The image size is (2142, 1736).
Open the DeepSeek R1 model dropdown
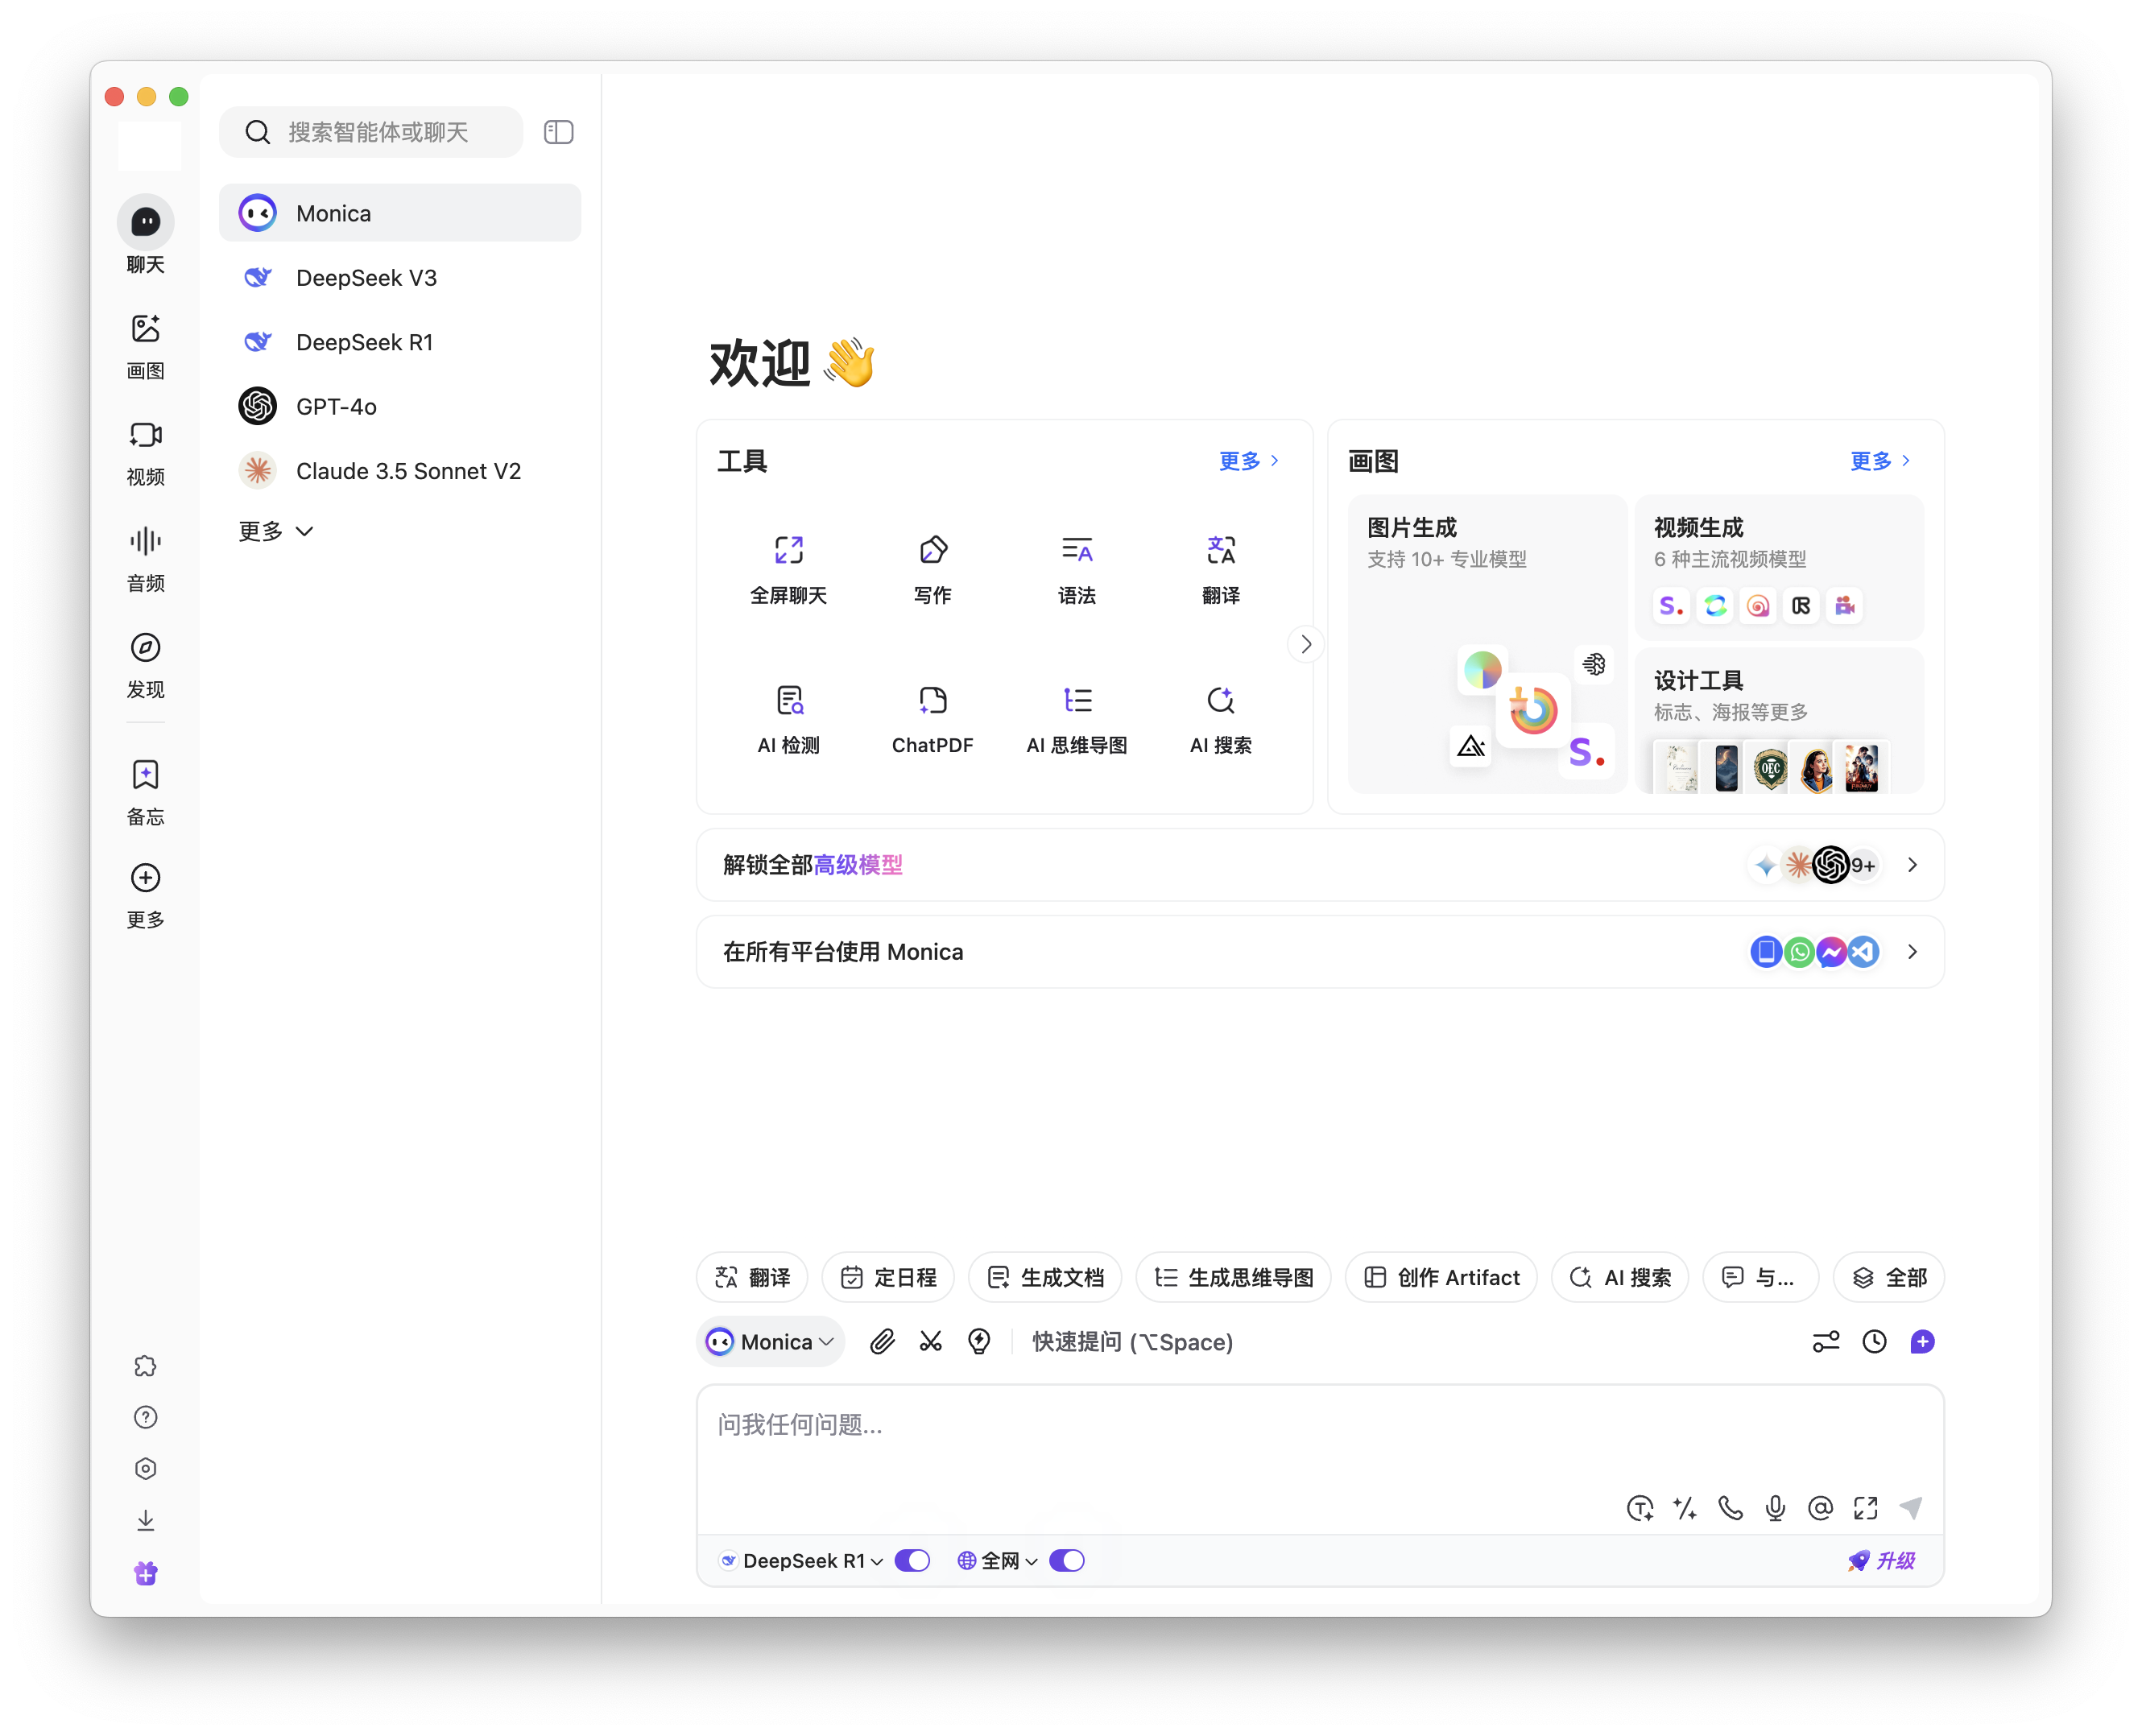tap(801, 1560)
